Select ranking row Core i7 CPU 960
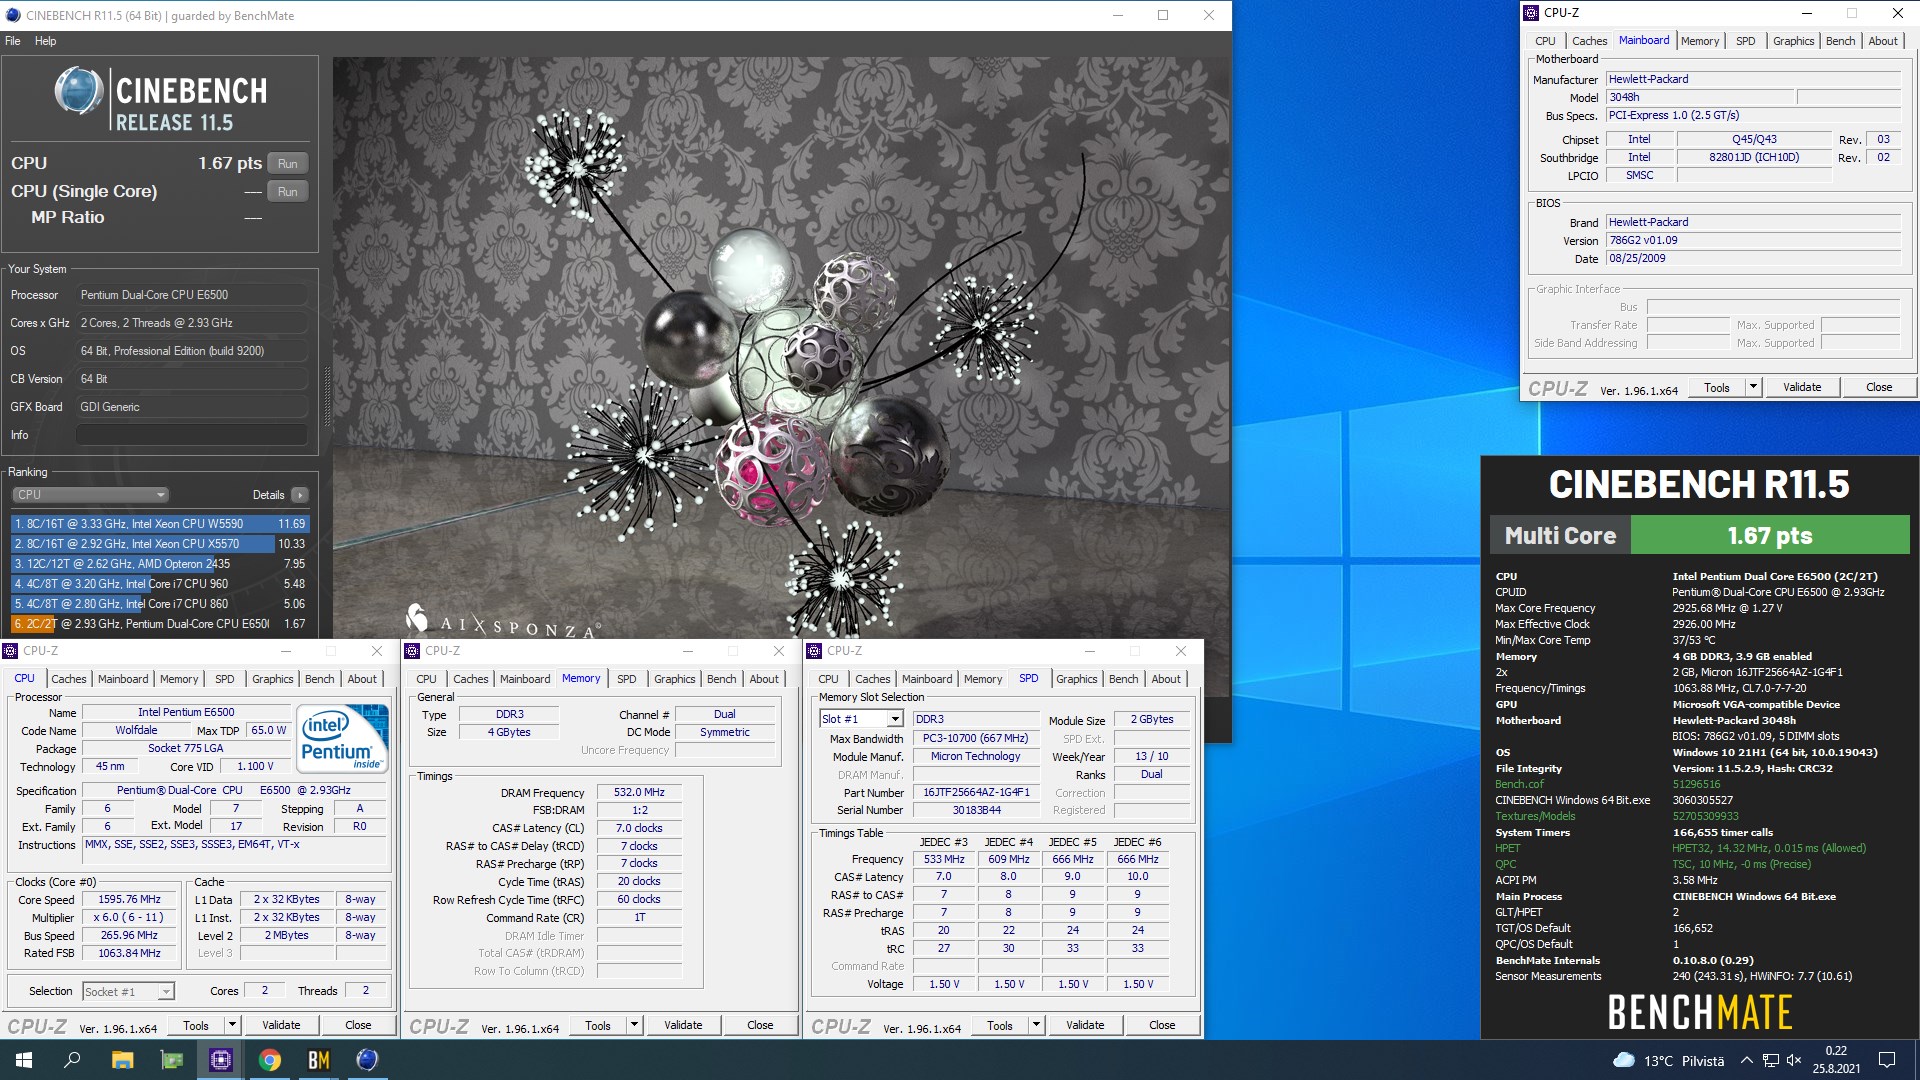Image resolution: width=1920 pixels, height=1080 pixels. 160,584
